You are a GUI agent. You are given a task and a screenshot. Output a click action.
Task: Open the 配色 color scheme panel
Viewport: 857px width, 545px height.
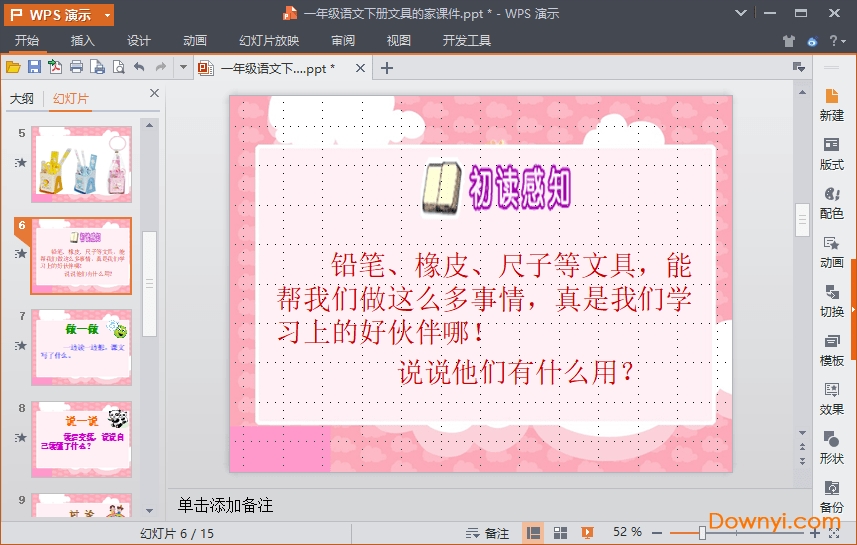[831, 203]
